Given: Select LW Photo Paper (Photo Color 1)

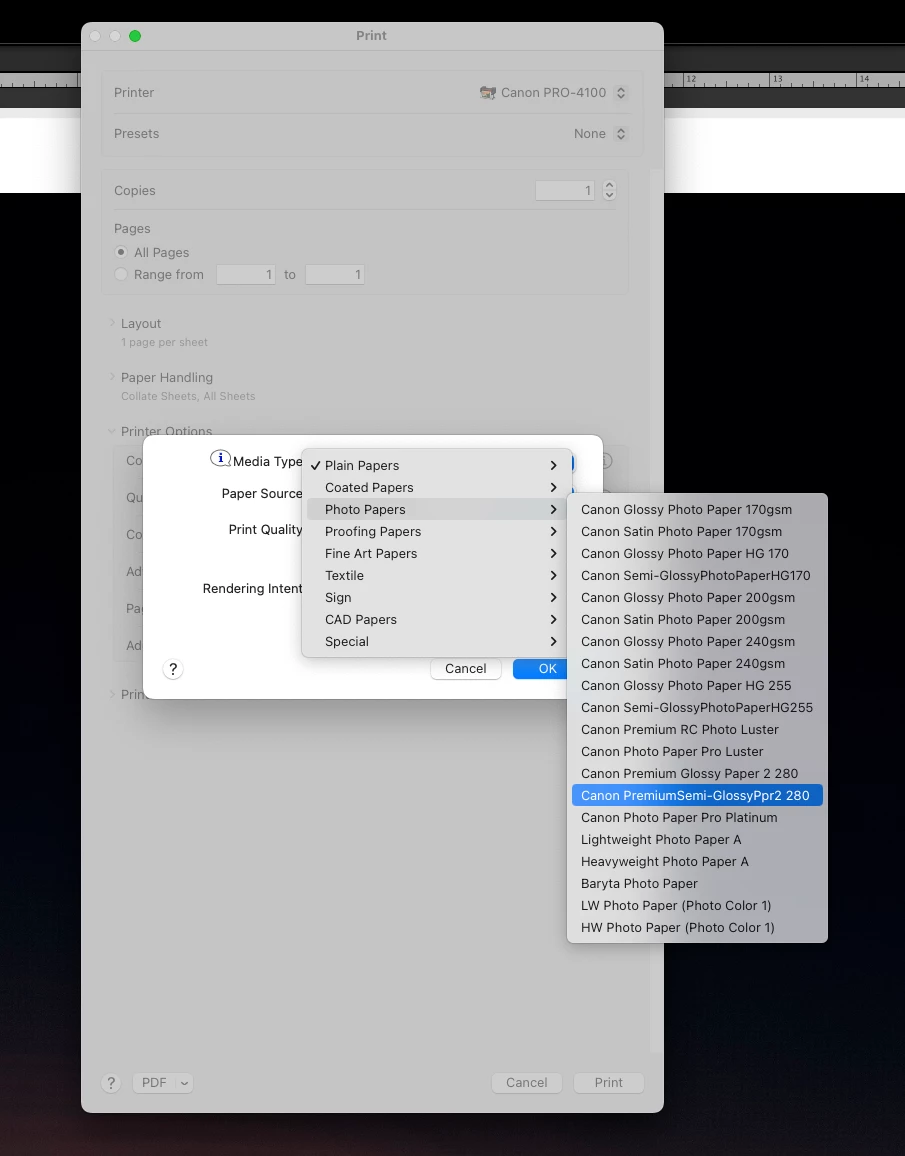Looking at the screenshot, I should tap(697, 906).
